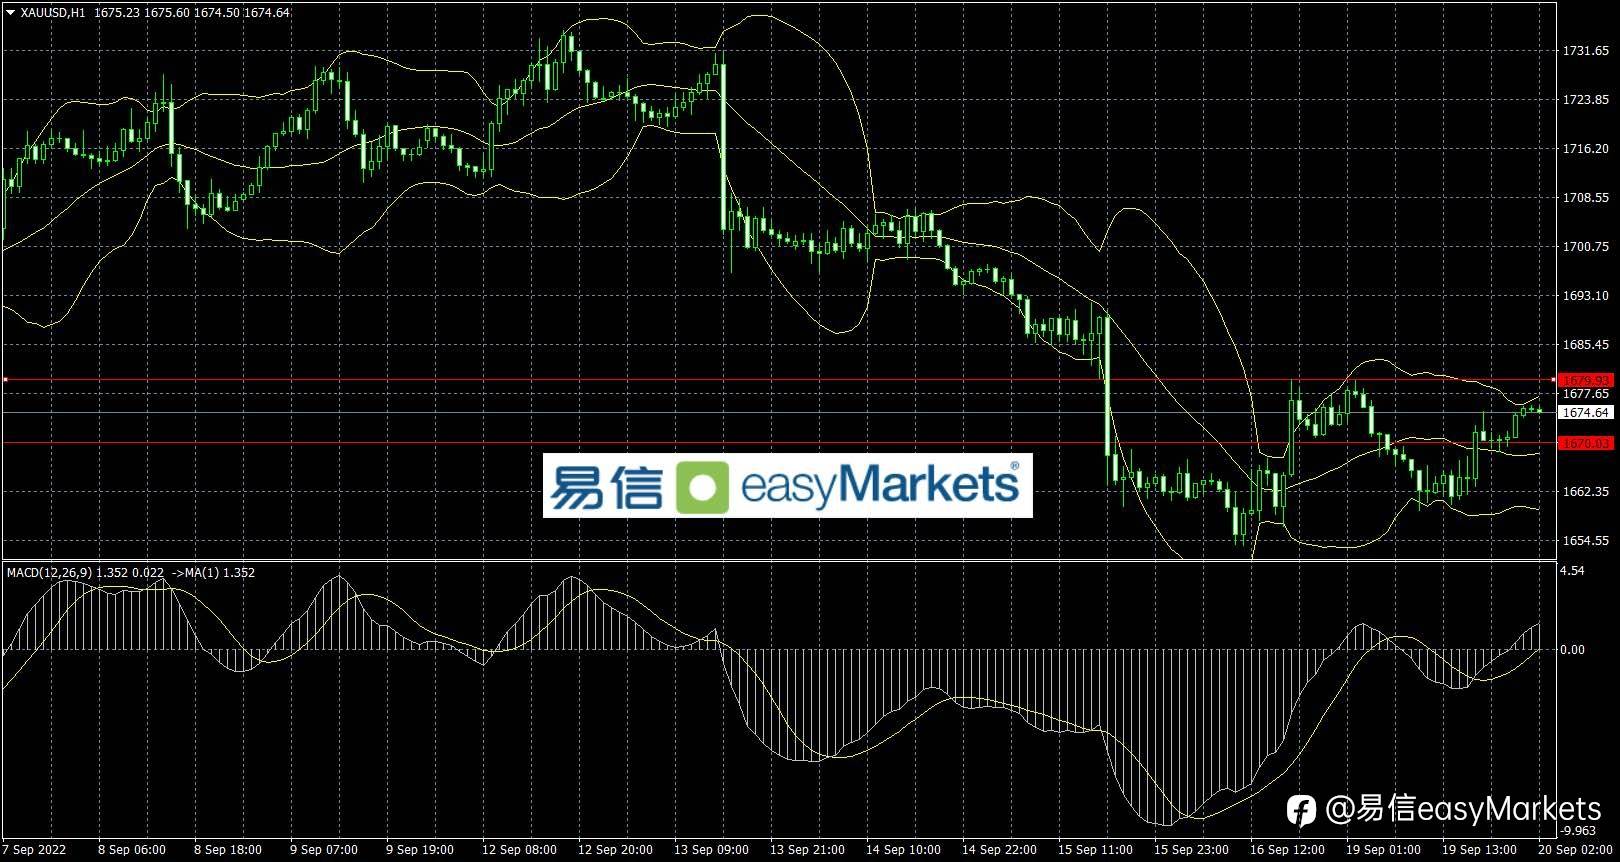
Task: Click the 19 Sep 01:00 time label
Action: [1383, 850]
